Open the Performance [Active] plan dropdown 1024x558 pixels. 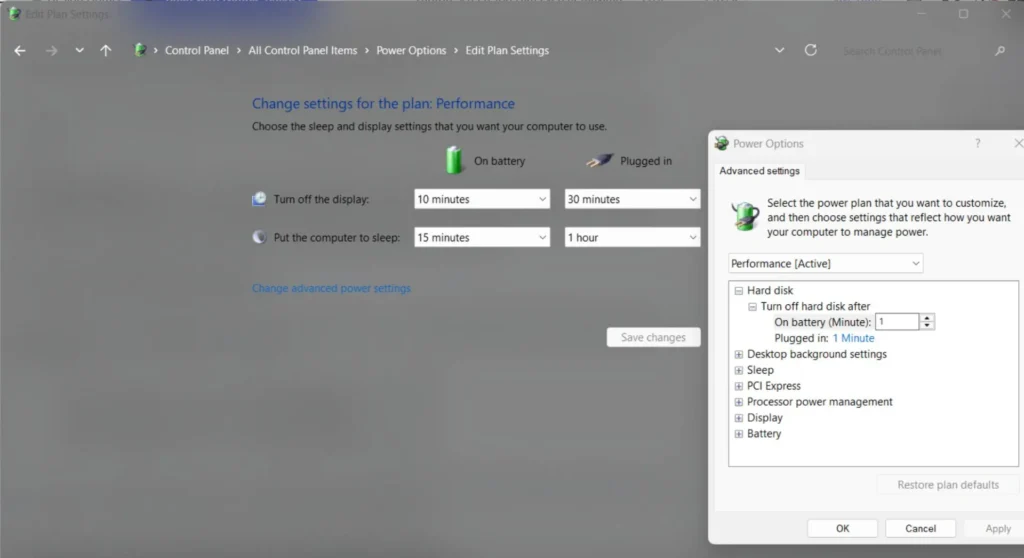(825, 263)
